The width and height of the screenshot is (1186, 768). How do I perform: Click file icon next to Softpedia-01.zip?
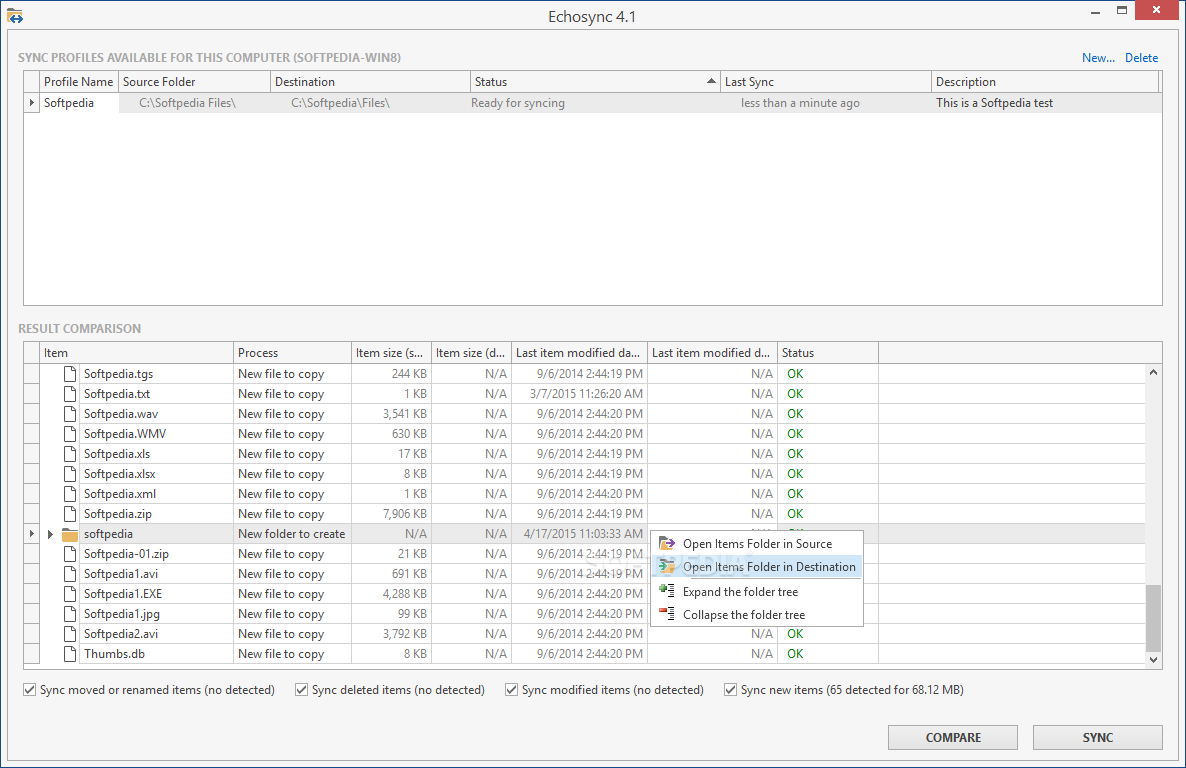click(70, 554)
